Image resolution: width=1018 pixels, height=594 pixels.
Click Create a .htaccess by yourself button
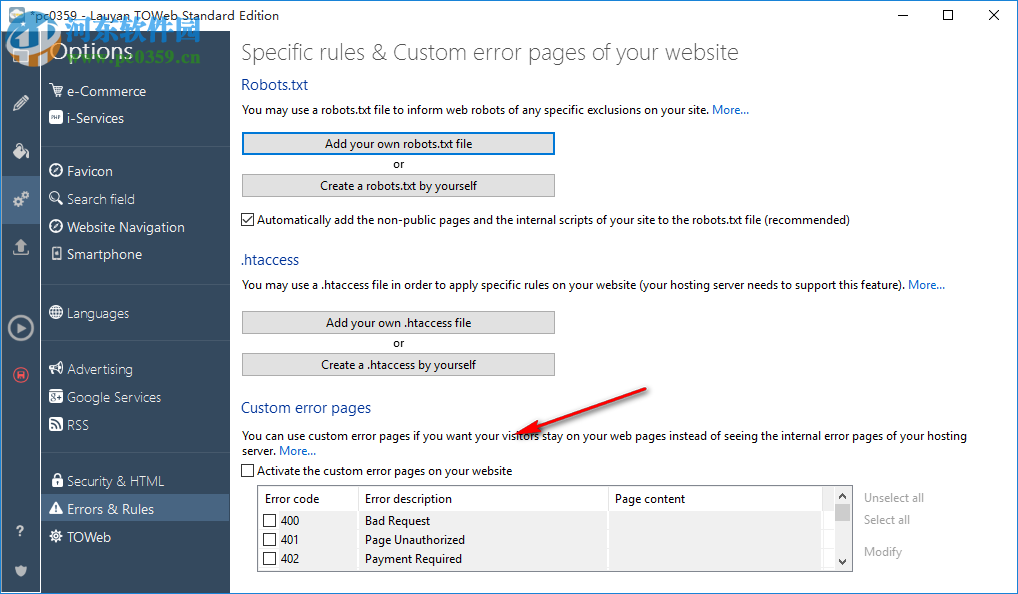point(398,365)
